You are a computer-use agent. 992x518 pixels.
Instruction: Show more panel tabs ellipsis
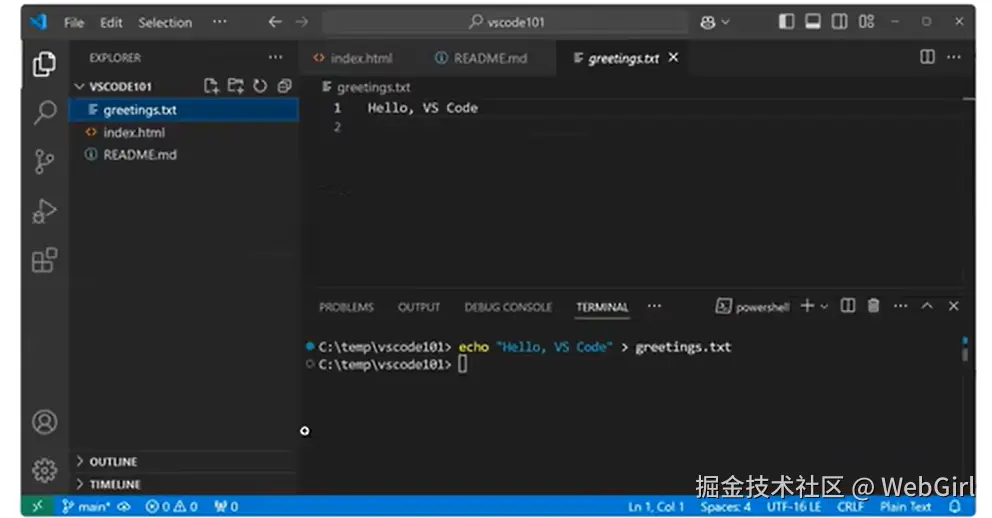pos(654,306)
